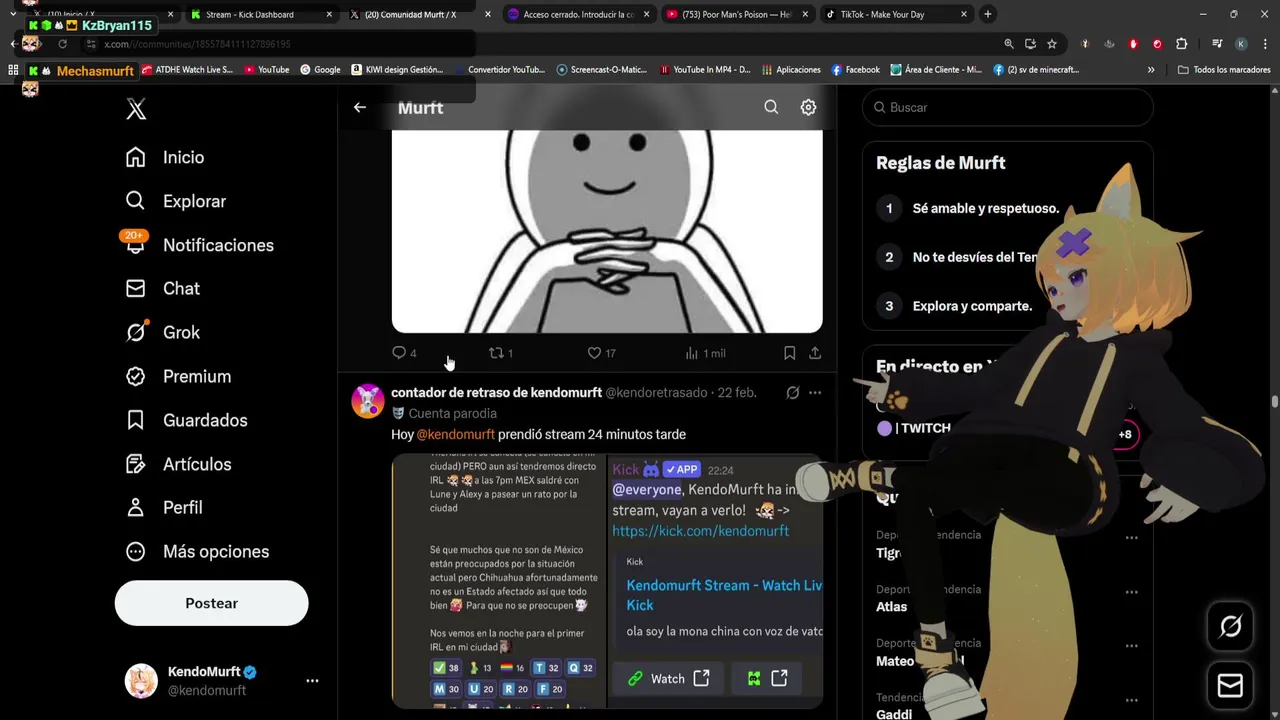This screenshot has height=720, width=1280.
Task: View post analytics showing 1 mil
Action: click(x=705, y=353)
